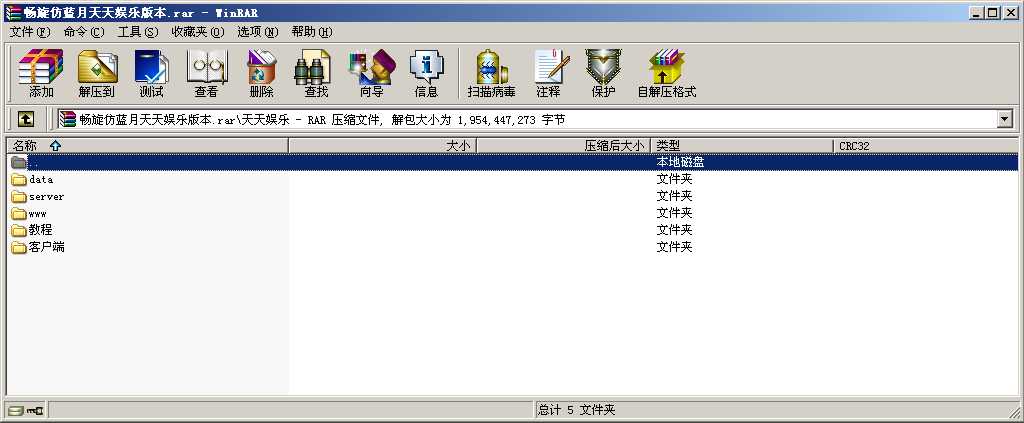This screenshot has height=423, width=1024.
Task: Click the archive icon in the address bar
Action: pos(67,119)
